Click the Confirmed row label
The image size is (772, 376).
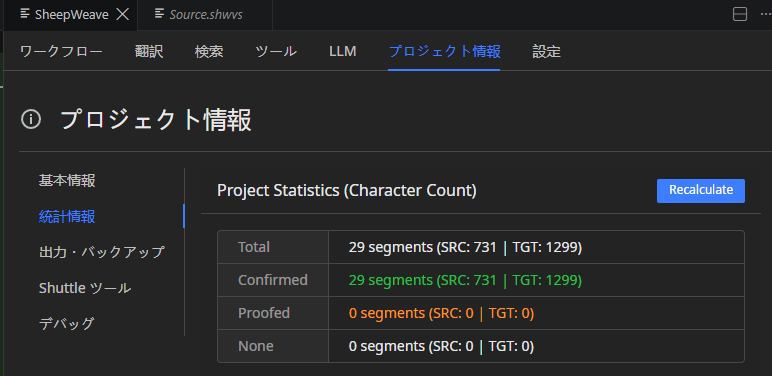(273, 280)
